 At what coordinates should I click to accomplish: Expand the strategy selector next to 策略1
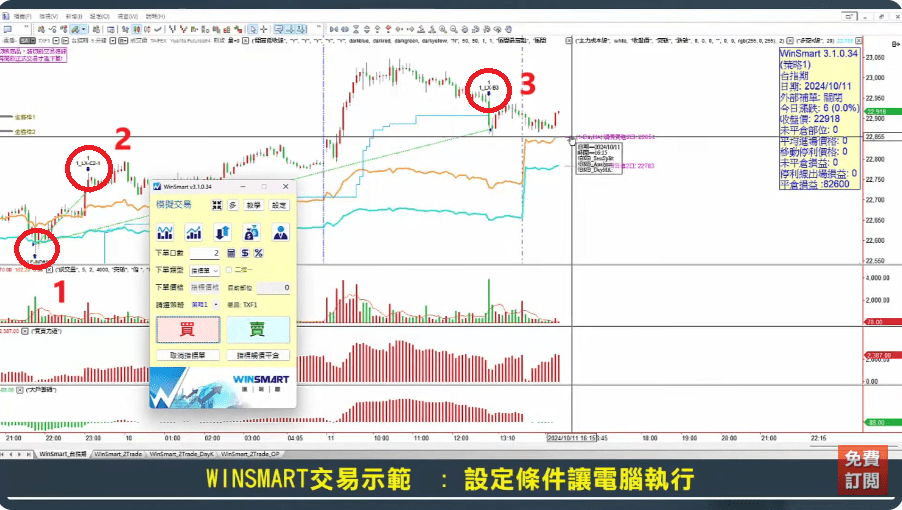(x=216, y=305)
